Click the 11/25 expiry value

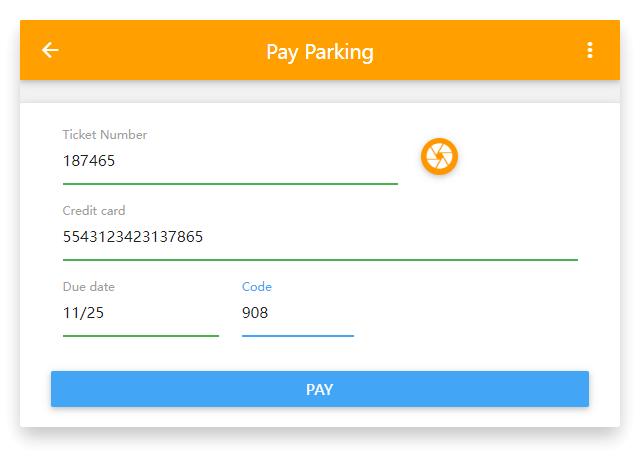pyautogui.click(x=83, y=313)
